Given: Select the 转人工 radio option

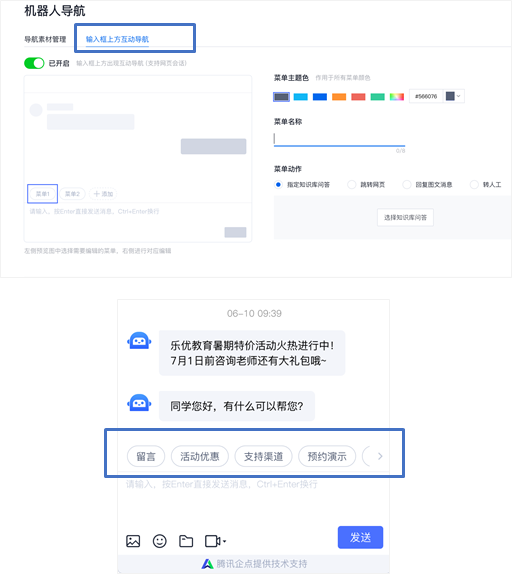Looking at the screenshot, I should (x=474, y=184).
